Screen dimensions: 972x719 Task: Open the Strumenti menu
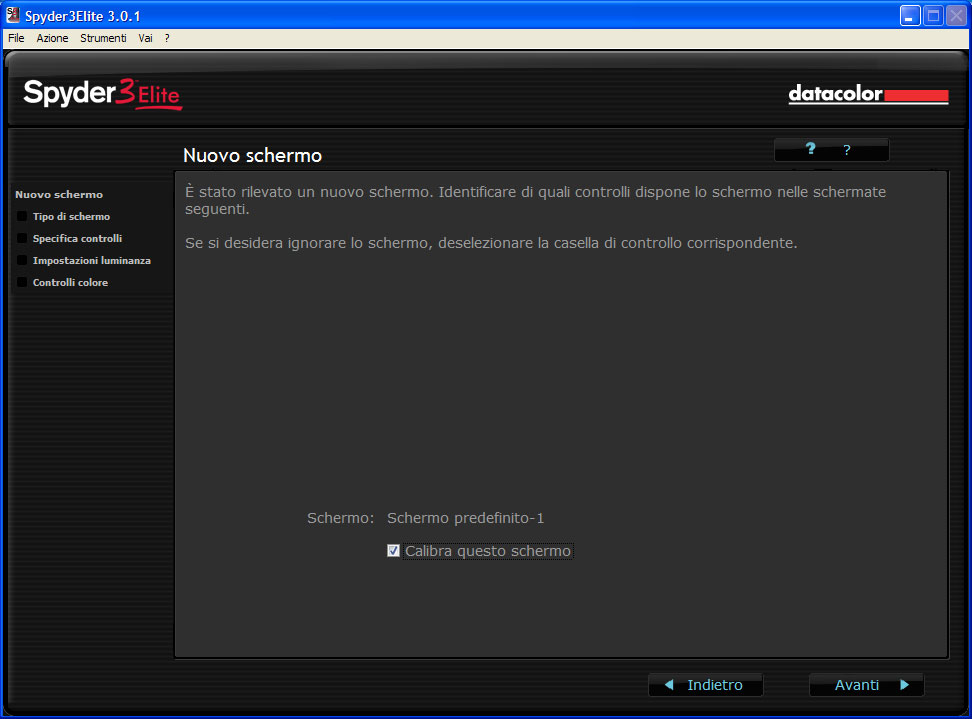[103, 38]
